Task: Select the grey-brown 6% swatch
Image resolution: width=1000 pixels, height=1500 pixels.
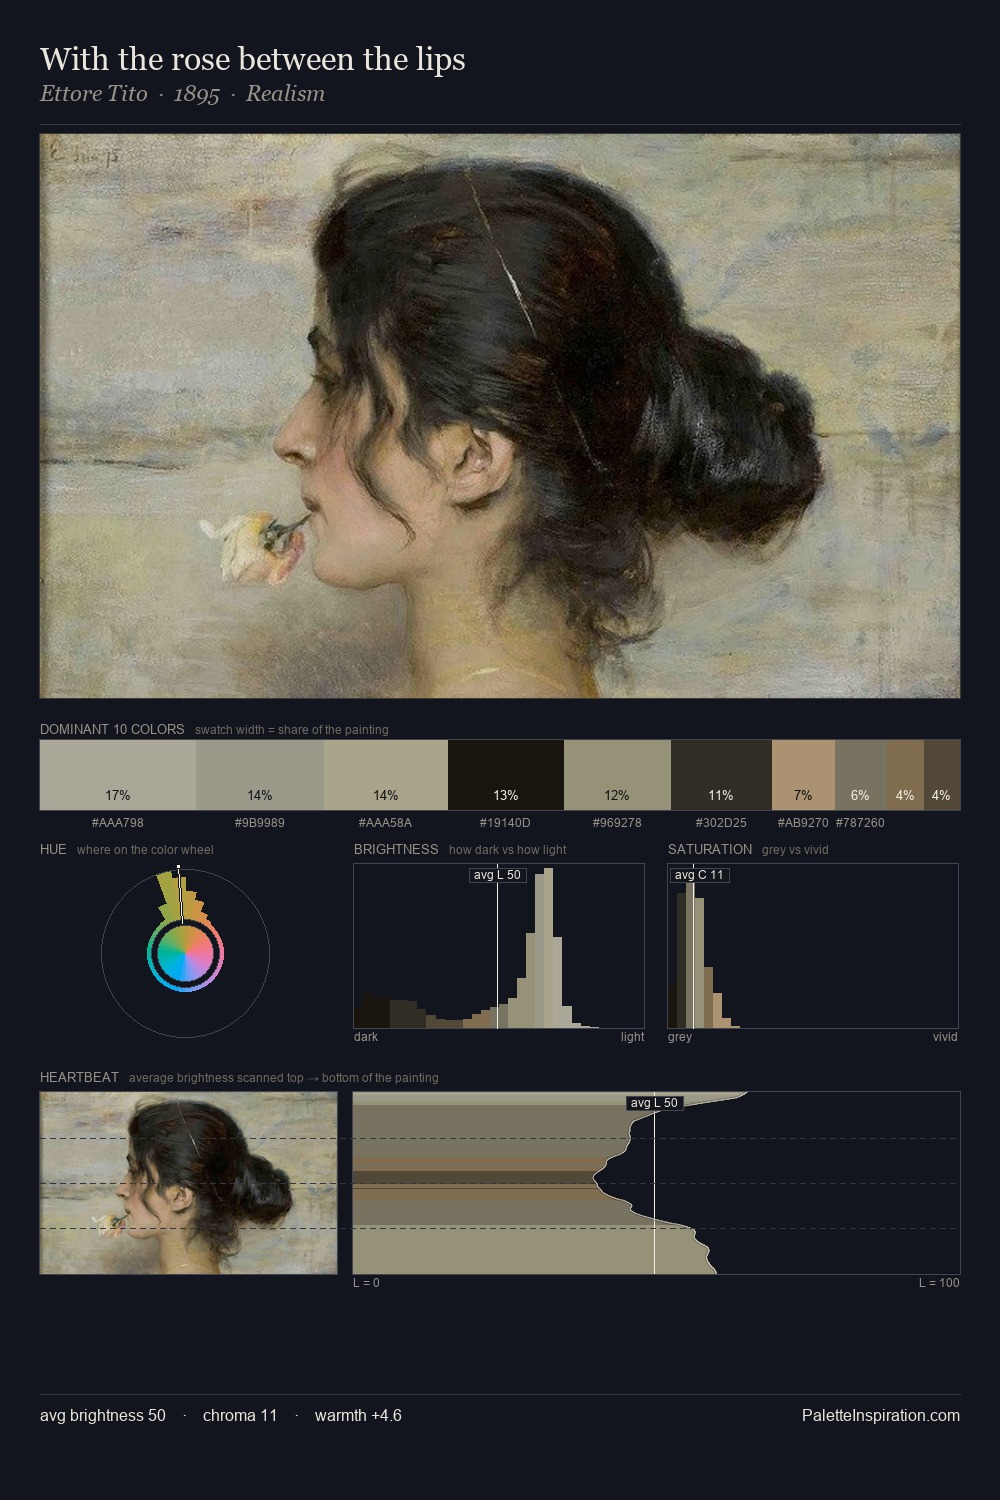Action: coord(861,774)
